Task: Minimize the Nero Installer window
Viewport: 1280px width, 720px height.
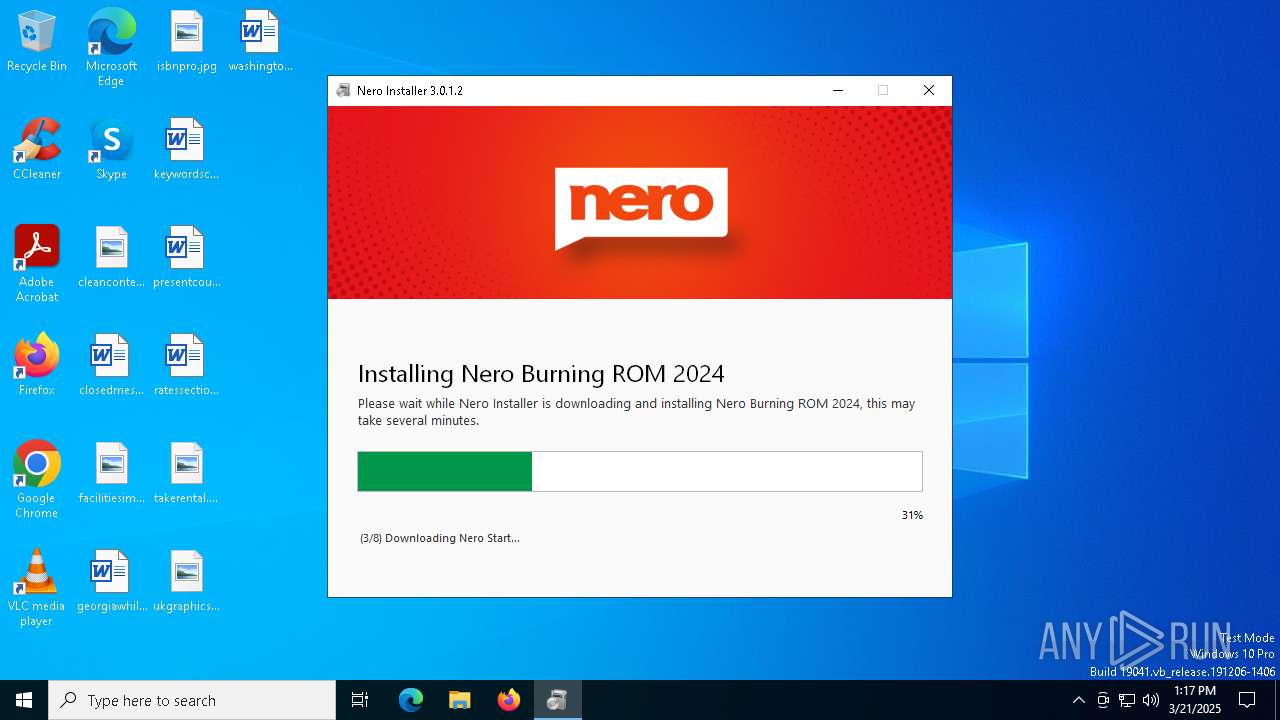Action: [x=838, y=90]
